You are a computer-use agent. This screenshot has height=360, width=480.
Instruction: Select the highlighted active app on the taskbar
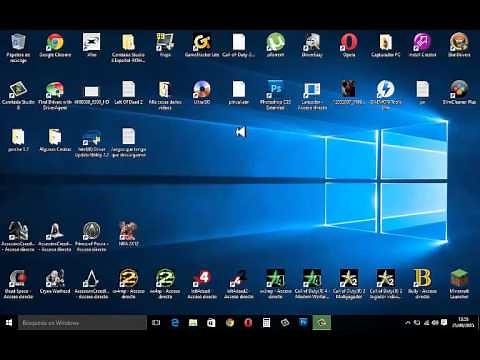tap(322, 323)
